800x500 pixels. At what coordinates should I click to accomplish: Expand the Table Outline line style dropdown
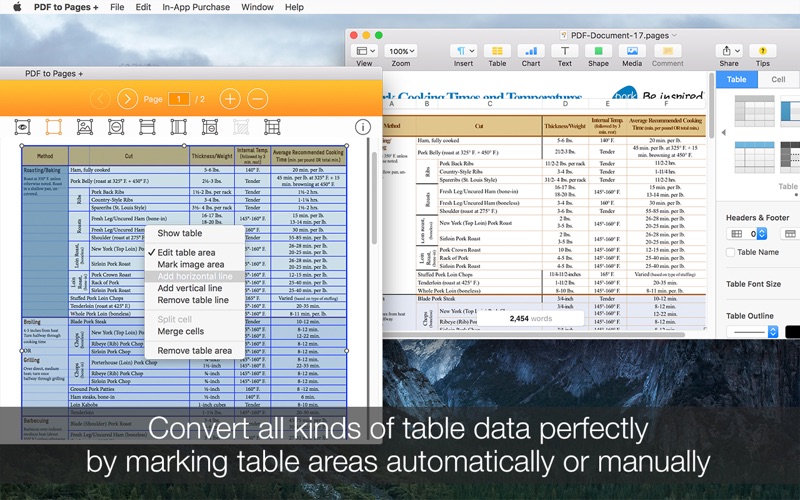752,332
